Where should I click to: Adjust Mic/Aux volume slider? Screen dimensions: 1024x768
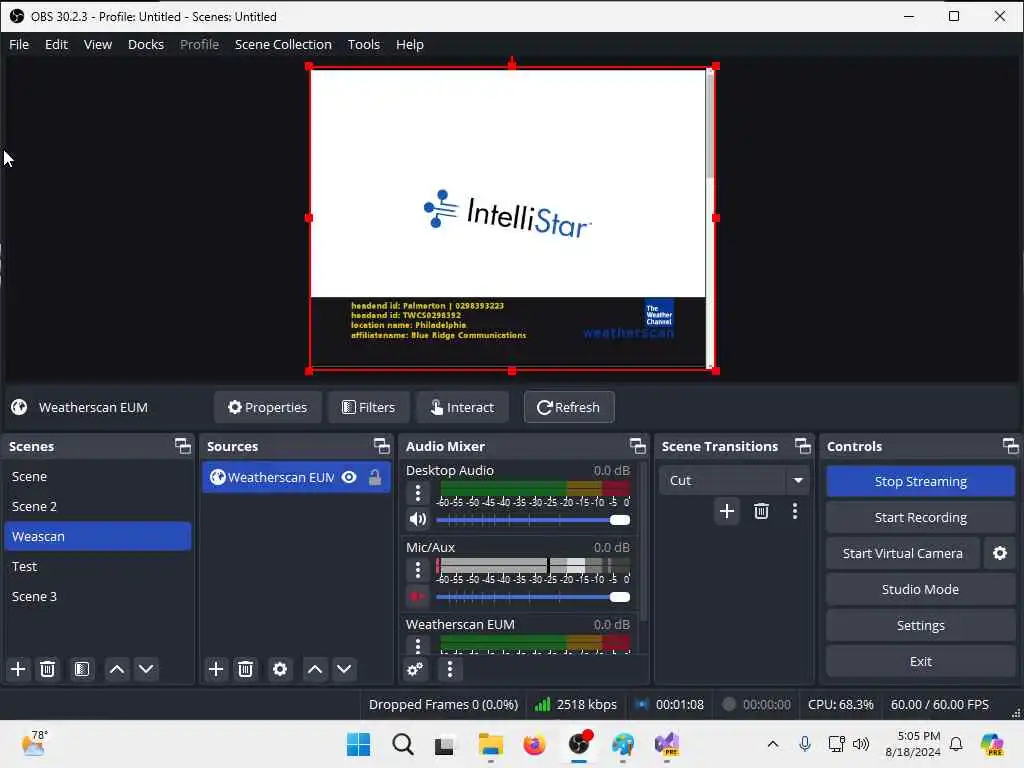click(533, 597)
